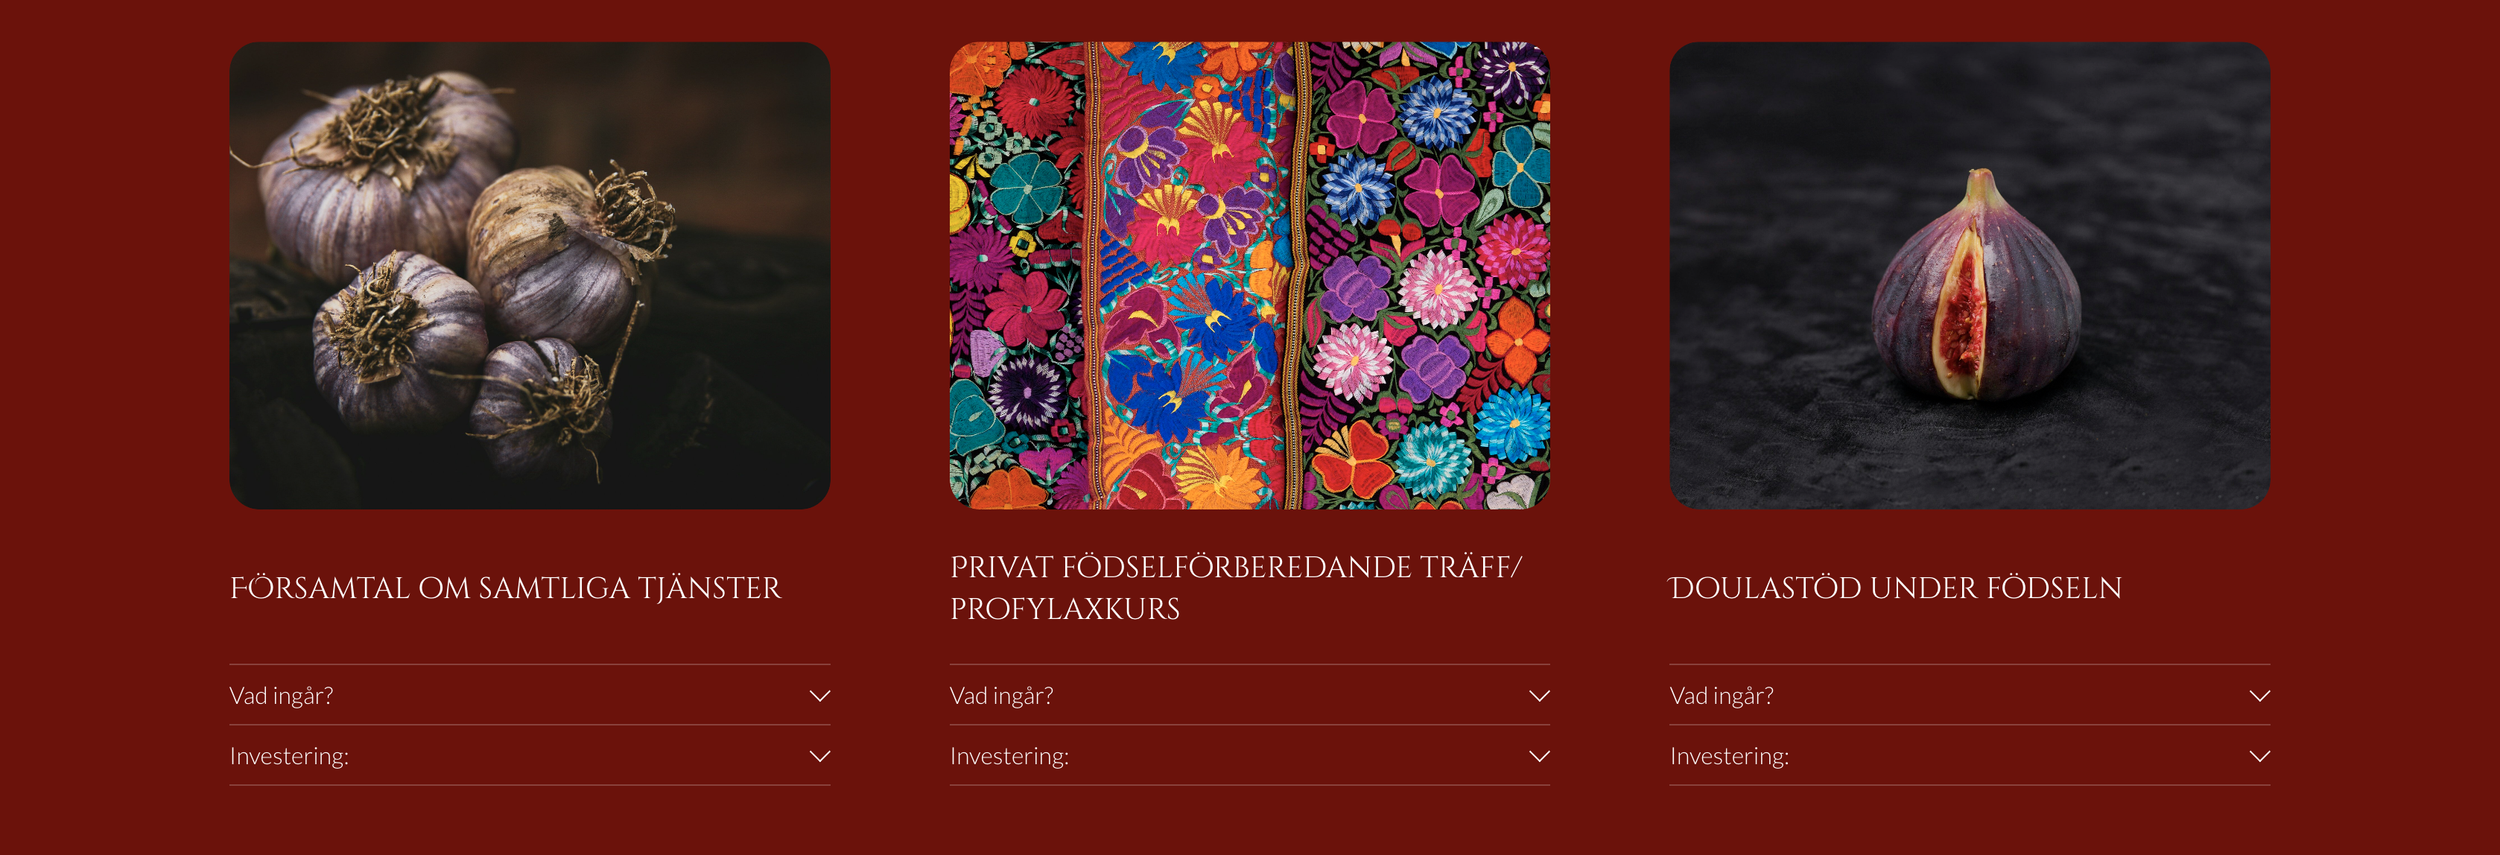
Task: Open Vad ingår chevron under Profylaxkurs
Action: coord(1540,696)
